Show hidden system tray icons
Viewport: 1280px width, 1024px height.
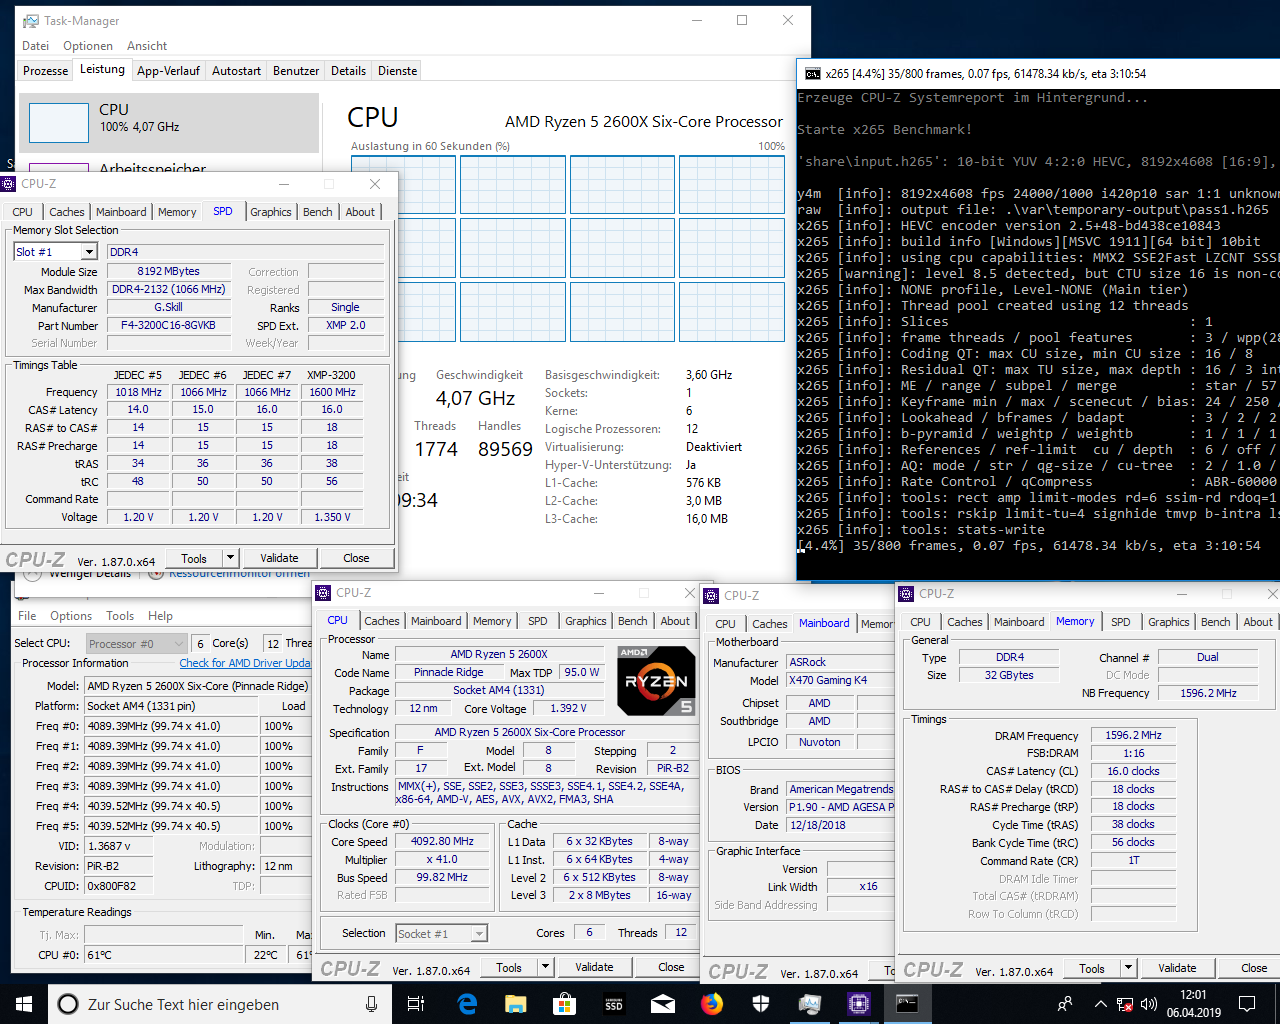(1100, 1004)
